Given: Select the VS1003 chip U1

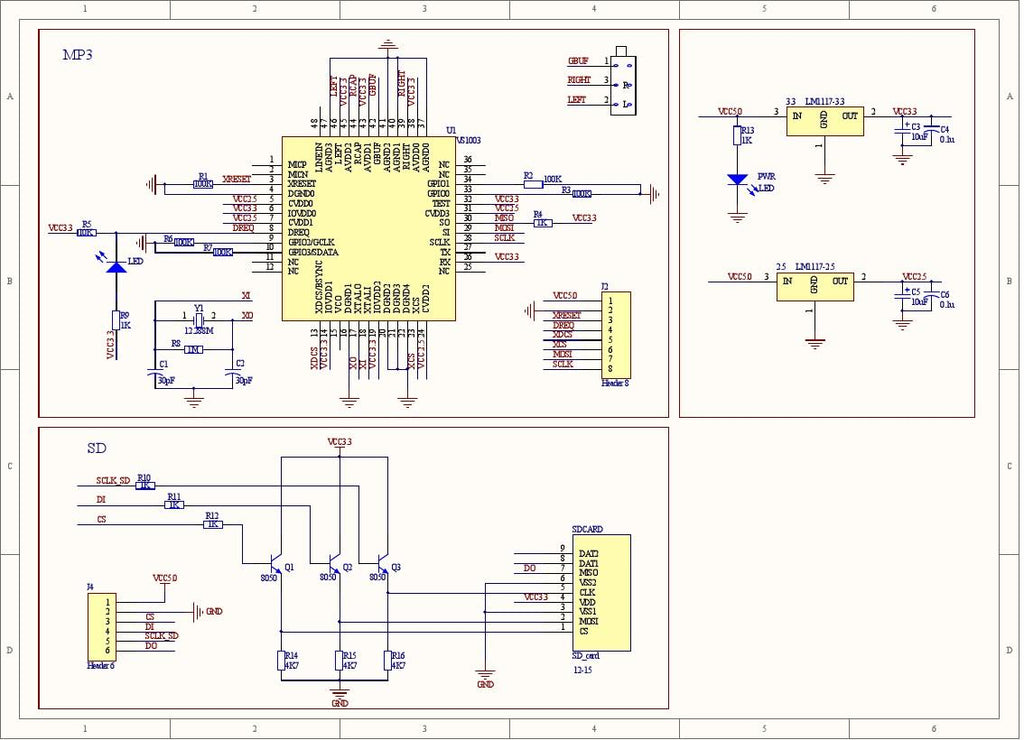Looking at the screenshot, I should [369, 228].
